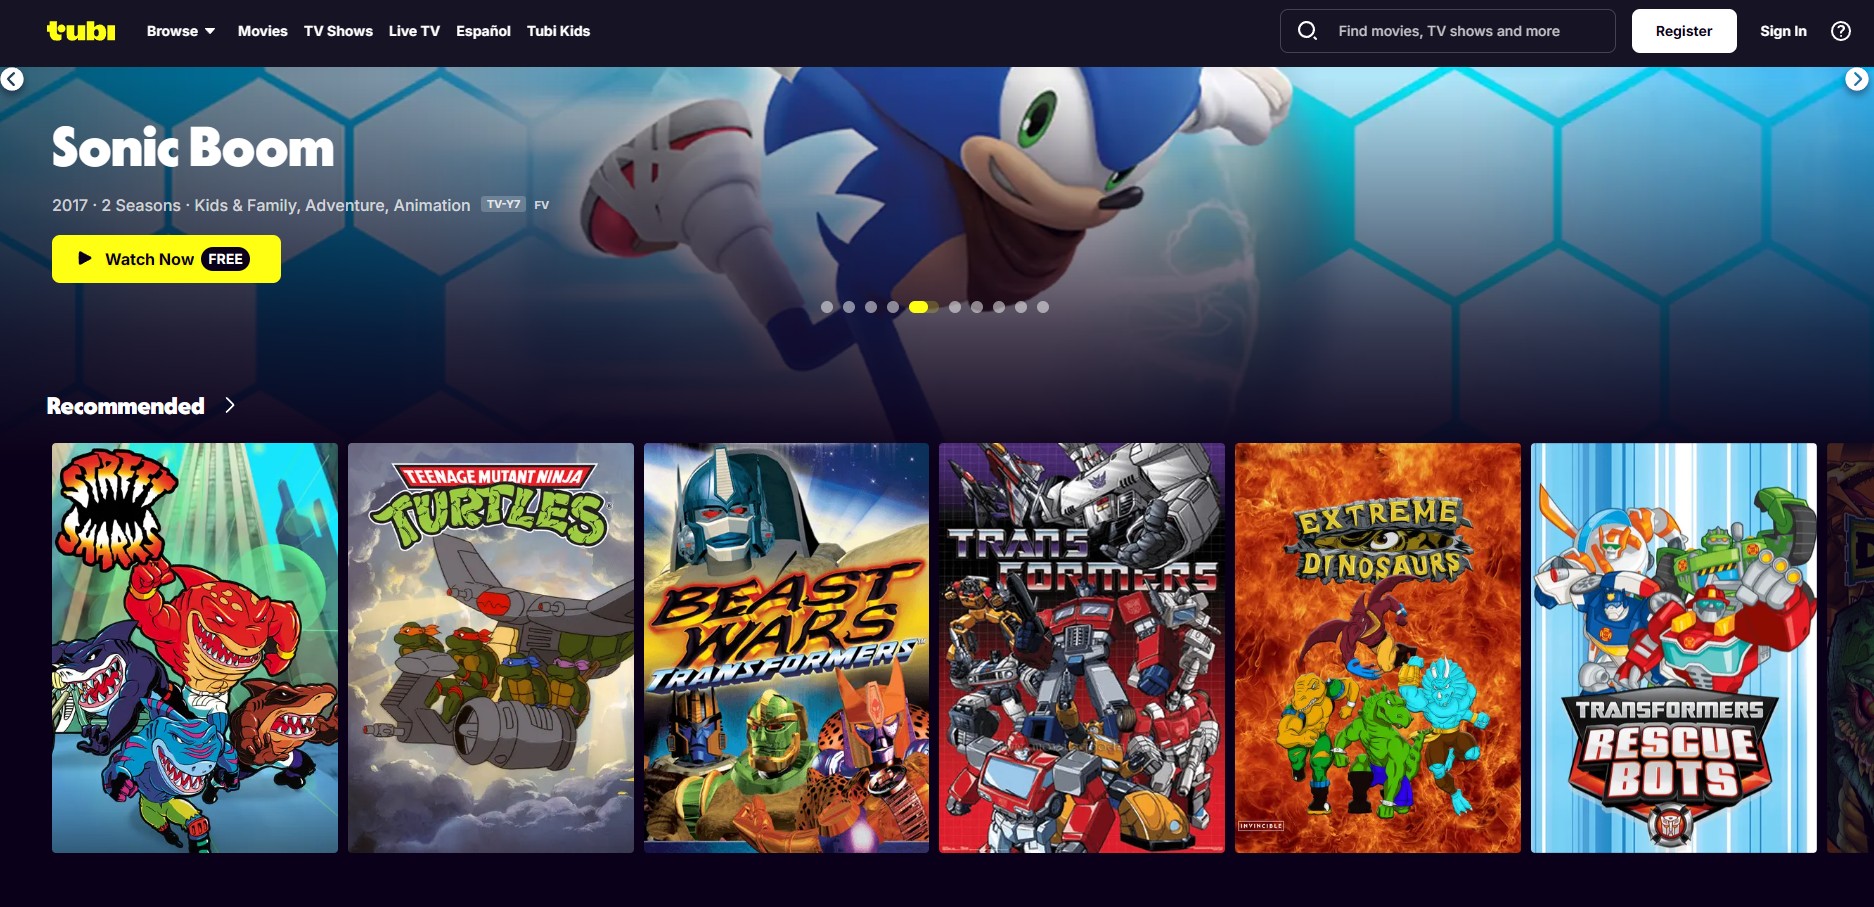This screenshot has height=907, width=1874.
Task: Open the red Transformers poster with Optimus Prime
Action: coord(1082,648)
